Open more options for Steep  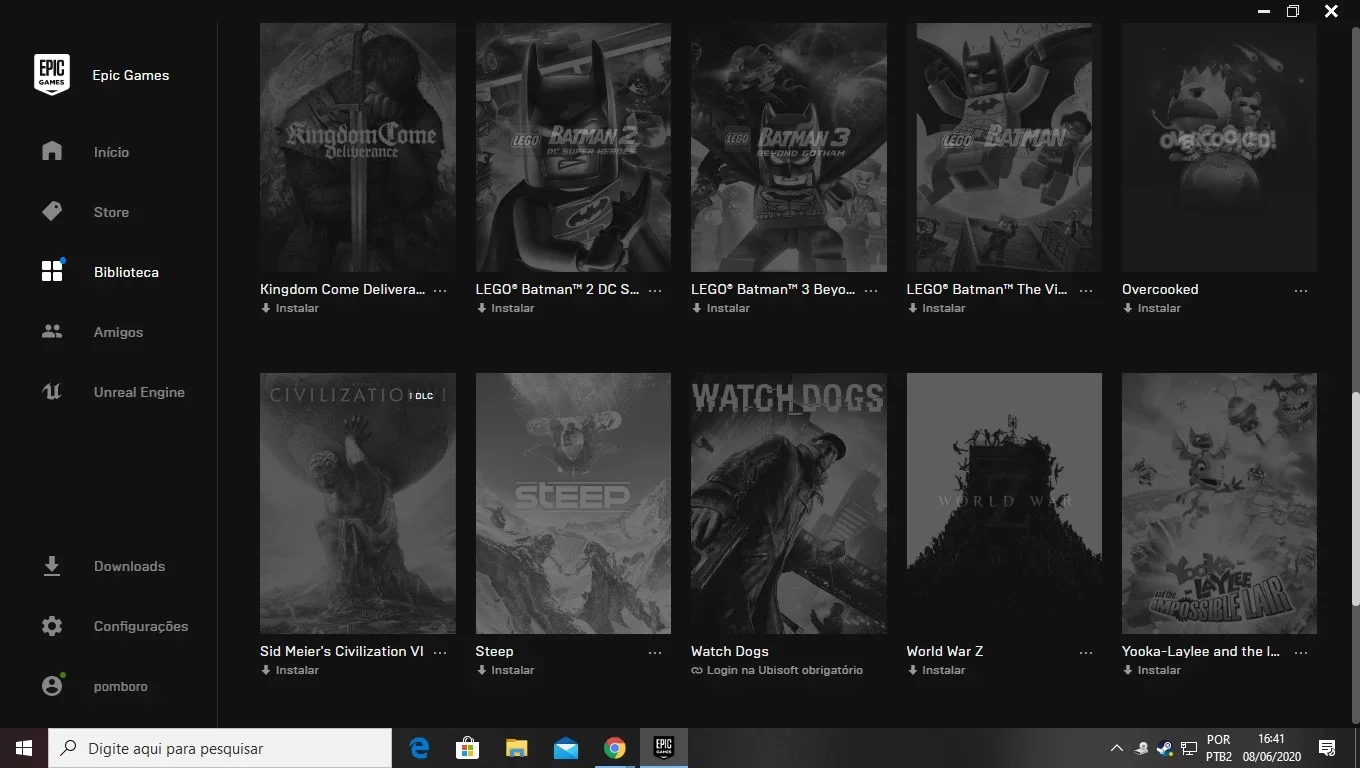(x=655, y=652)
